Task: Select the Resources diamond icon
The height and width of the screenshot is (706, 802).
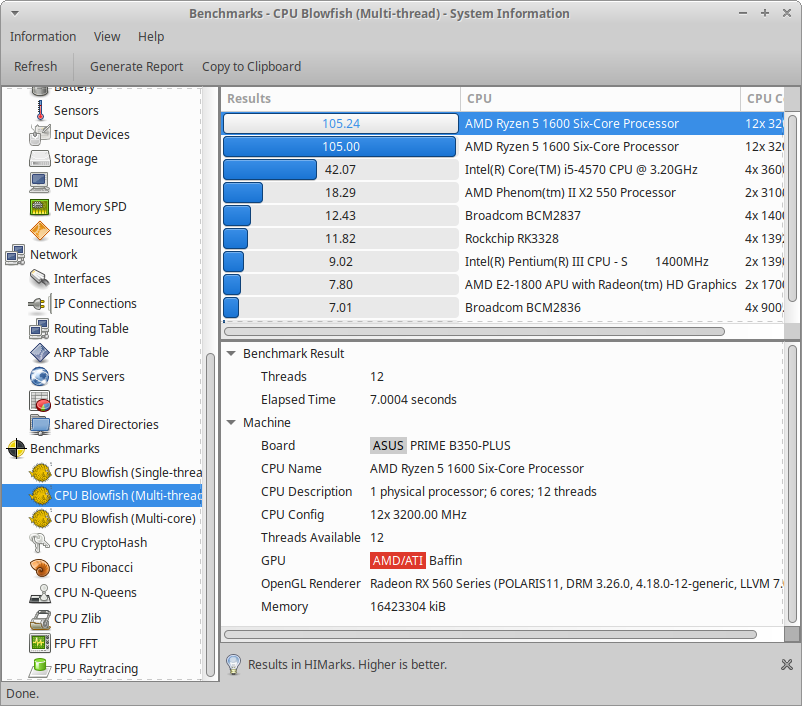Action: [x=39, y=231]
